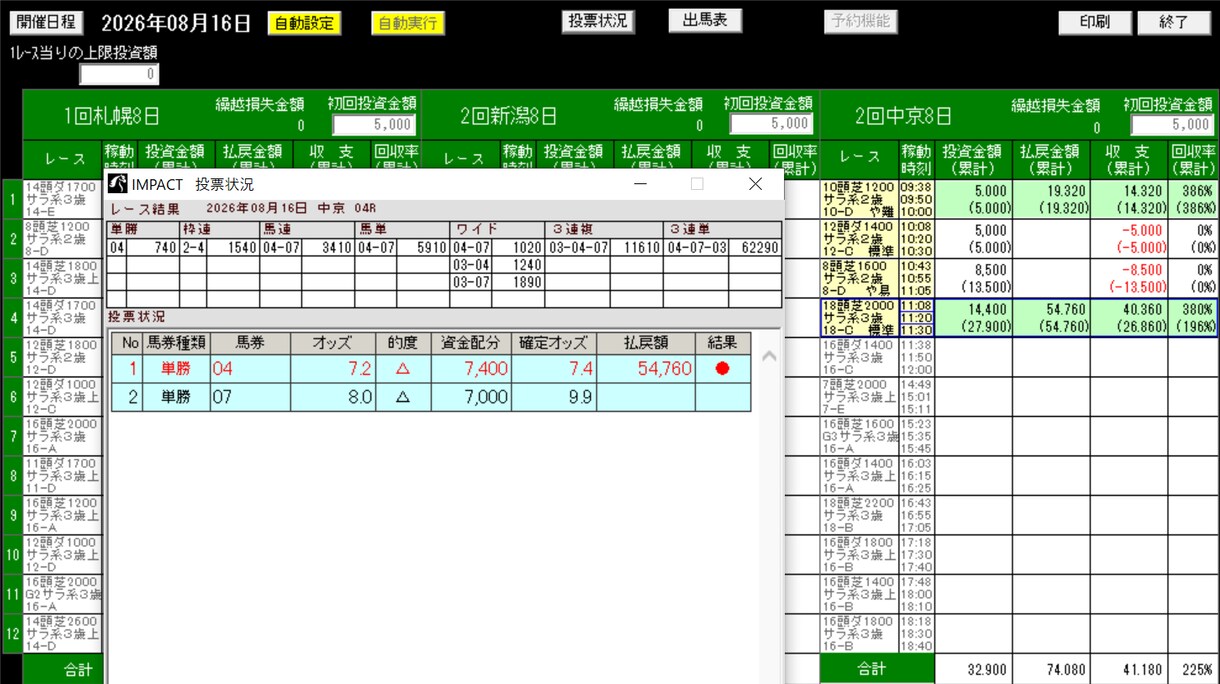
Task: Click the 3連複 payout 11610 cell
Action: 636,247
